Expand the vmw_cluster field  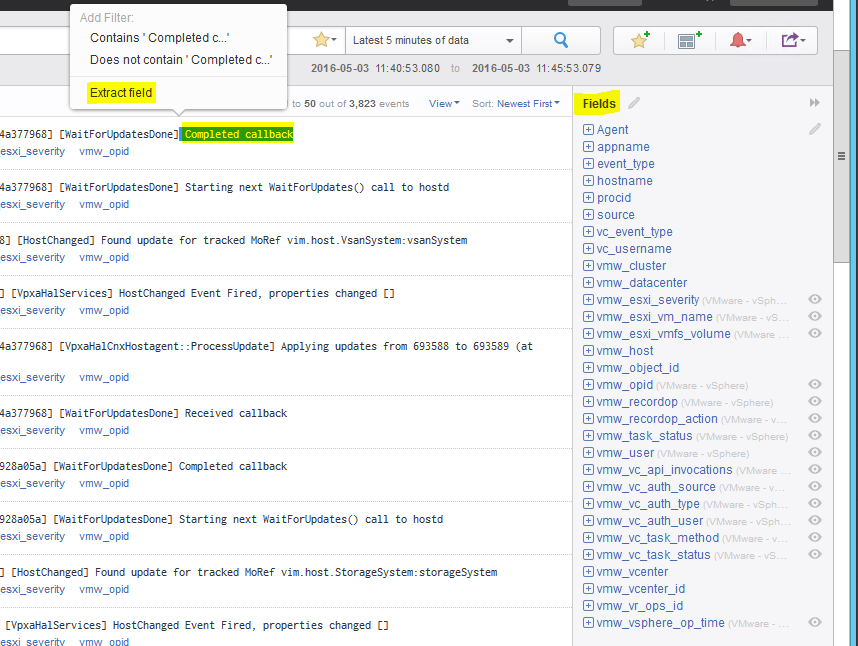coord(588,265)
